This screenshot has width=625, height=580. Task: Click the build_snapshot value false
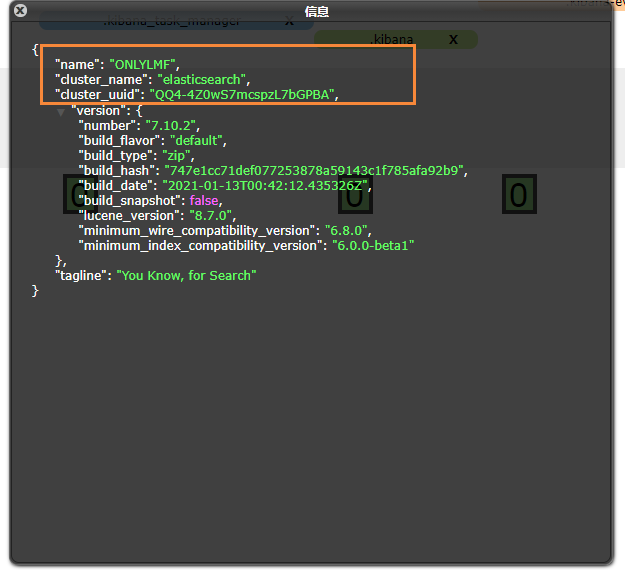click(204, 201)
